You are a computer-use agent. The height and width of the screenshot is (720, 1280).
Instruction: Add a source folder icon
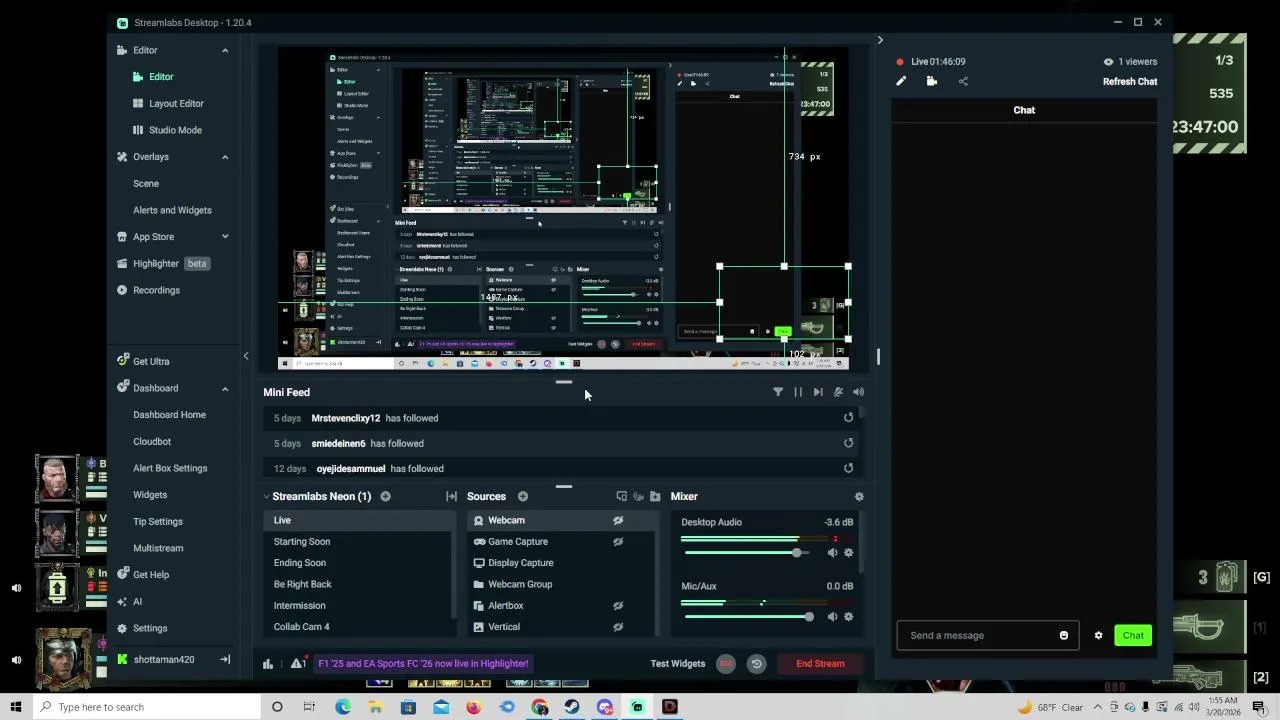[655, 496]
